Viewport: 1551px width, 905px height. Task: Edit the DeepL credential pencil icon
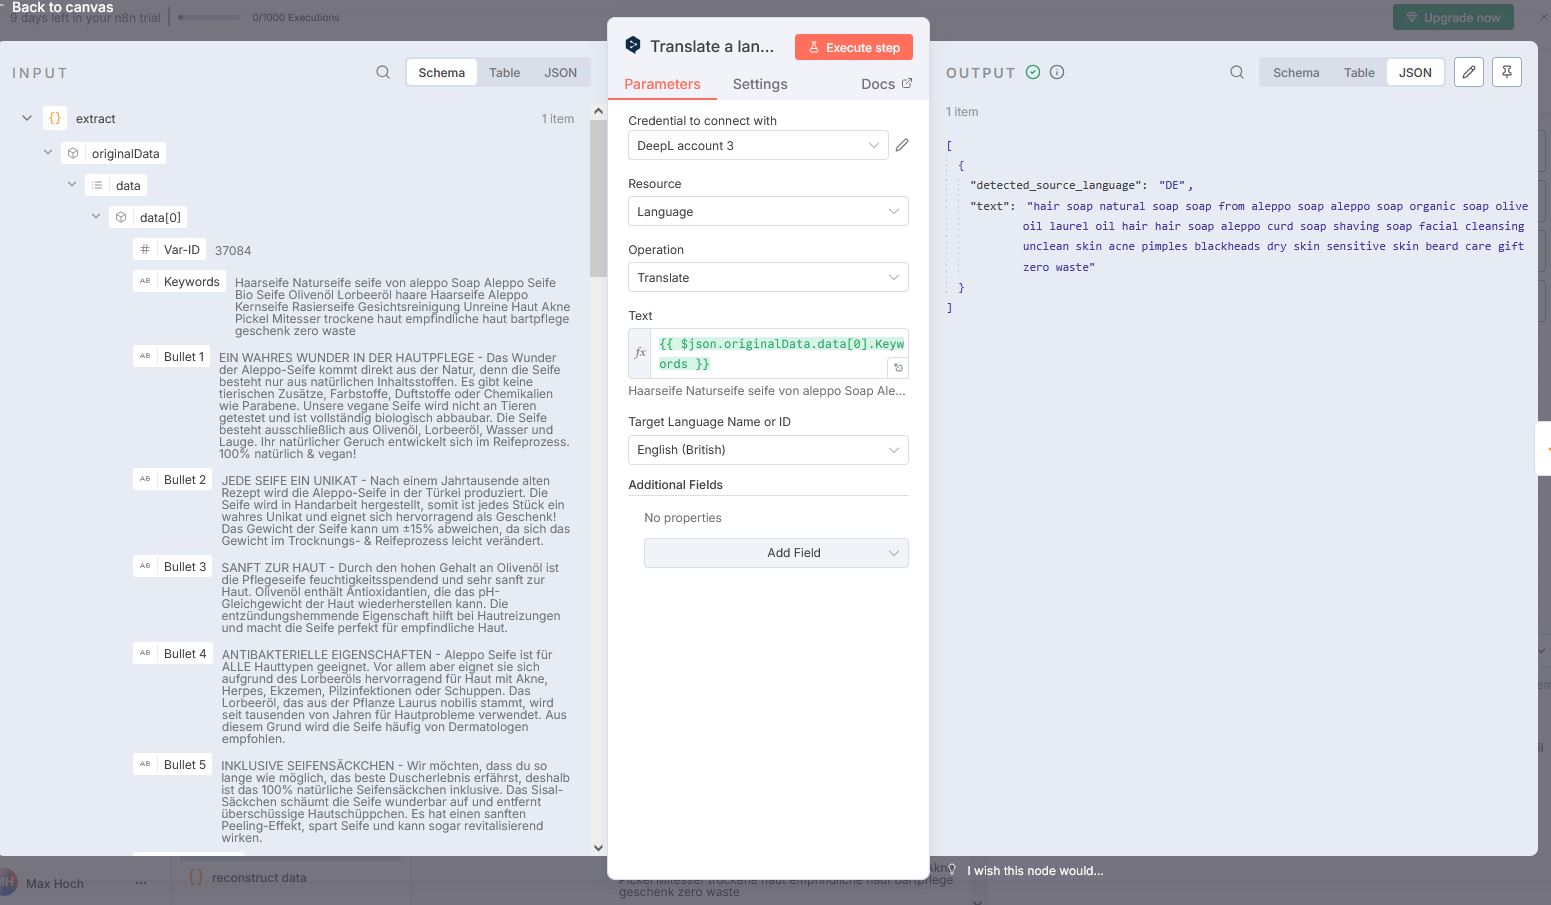(x=902, y=145)
